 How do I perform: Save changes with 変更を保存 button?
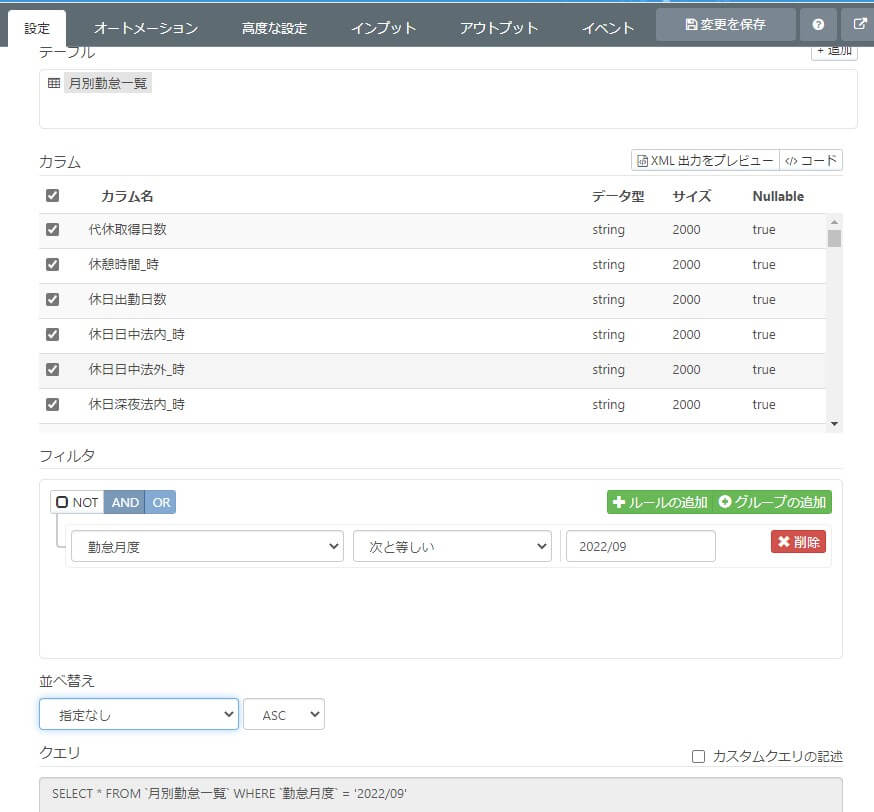725,25
